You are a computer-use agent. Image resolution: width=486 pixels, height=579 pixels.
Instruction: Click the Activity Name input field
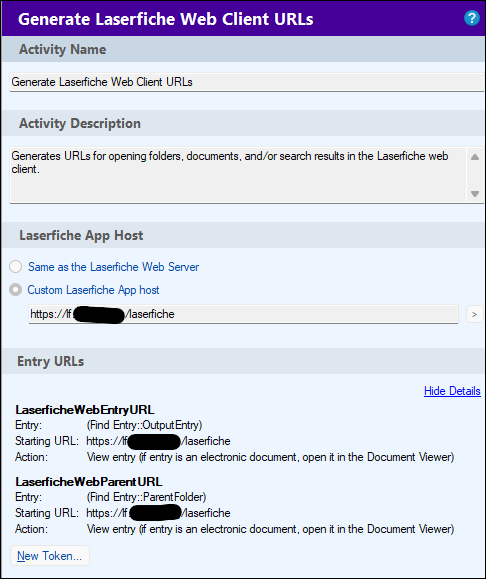coord(247,82)
